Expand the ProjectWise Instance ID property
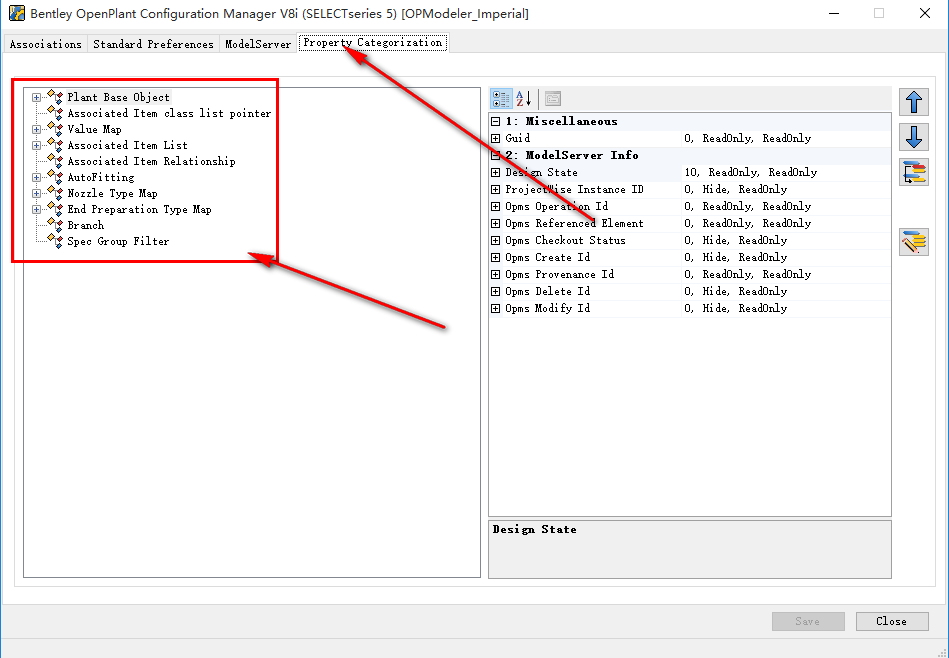Screen dimensions: 949x658 496,189
